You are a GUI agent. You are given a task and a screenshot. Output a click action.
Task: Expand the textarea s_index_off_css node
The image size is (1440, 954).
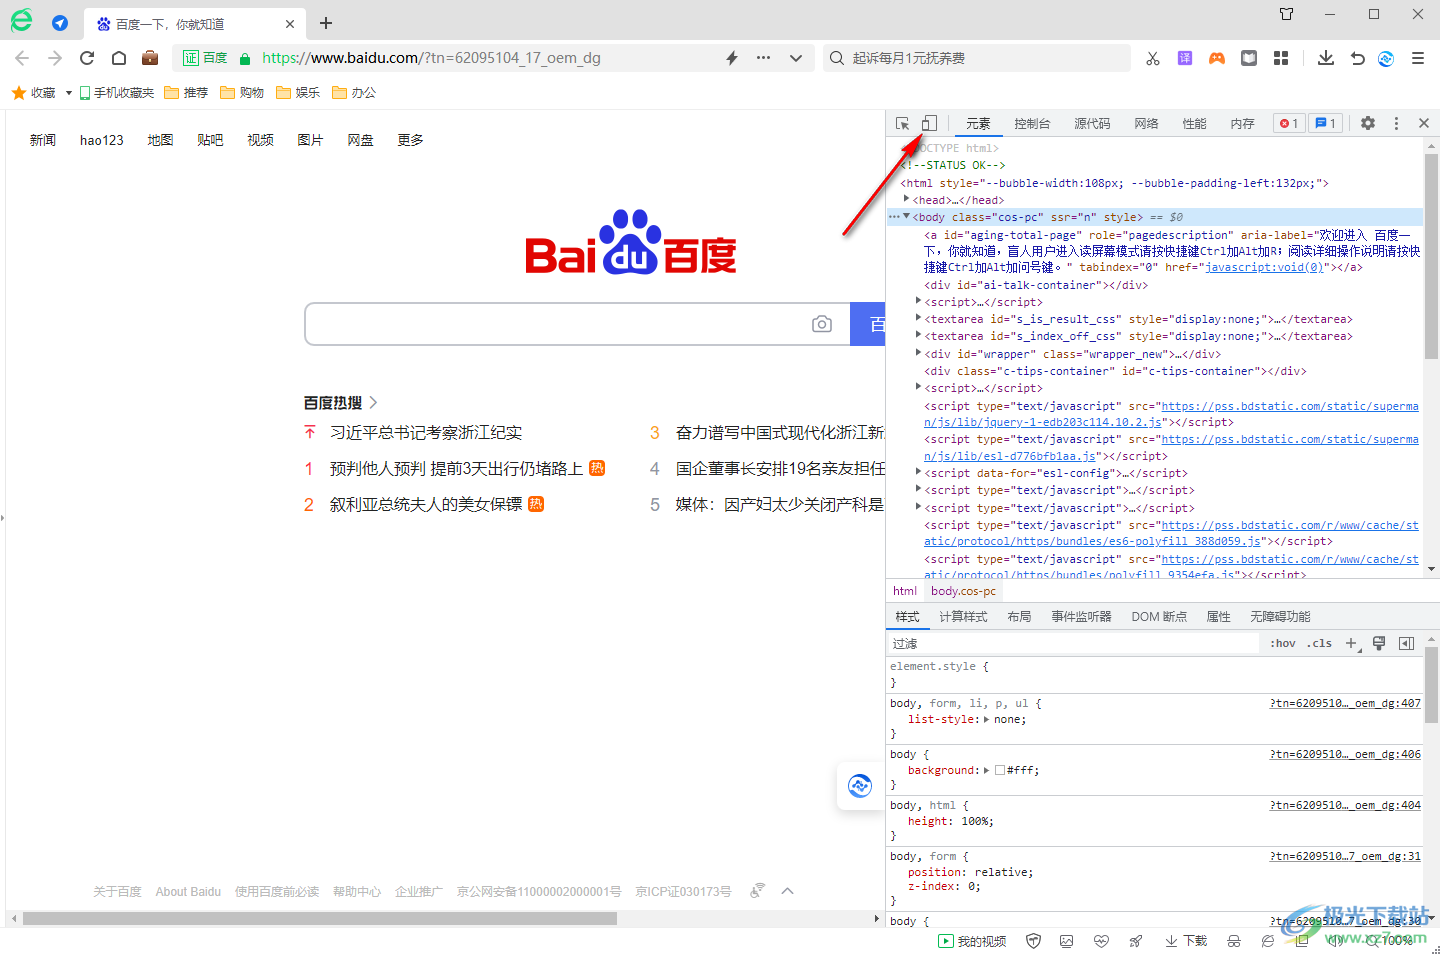click(919, 335)
